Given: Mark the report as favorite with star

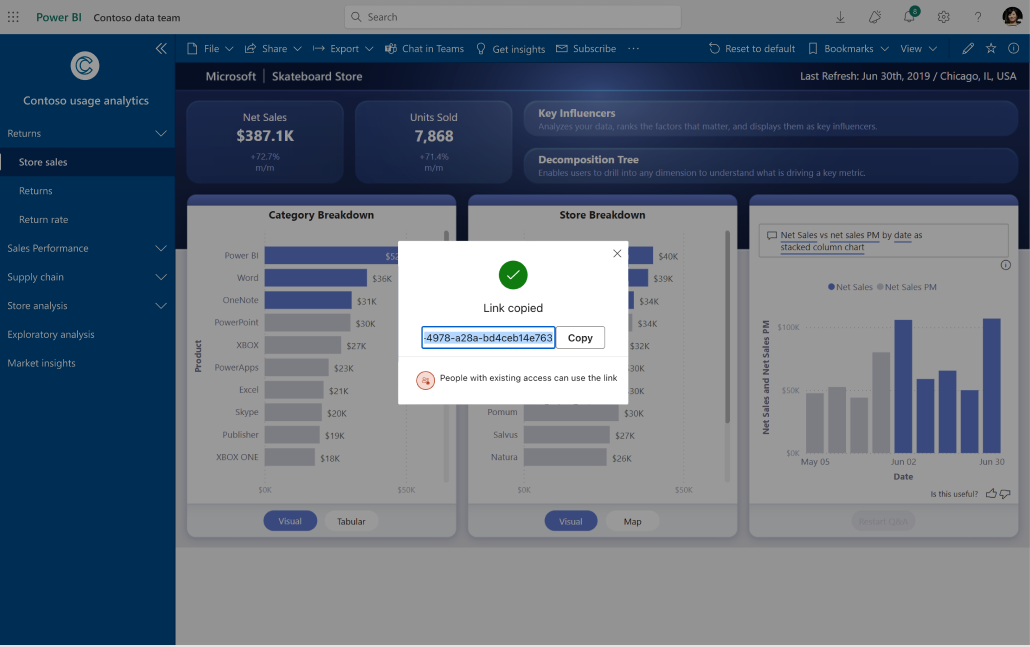Looking at the screenshot, I should pyautogui.click(x=989, y=48).
